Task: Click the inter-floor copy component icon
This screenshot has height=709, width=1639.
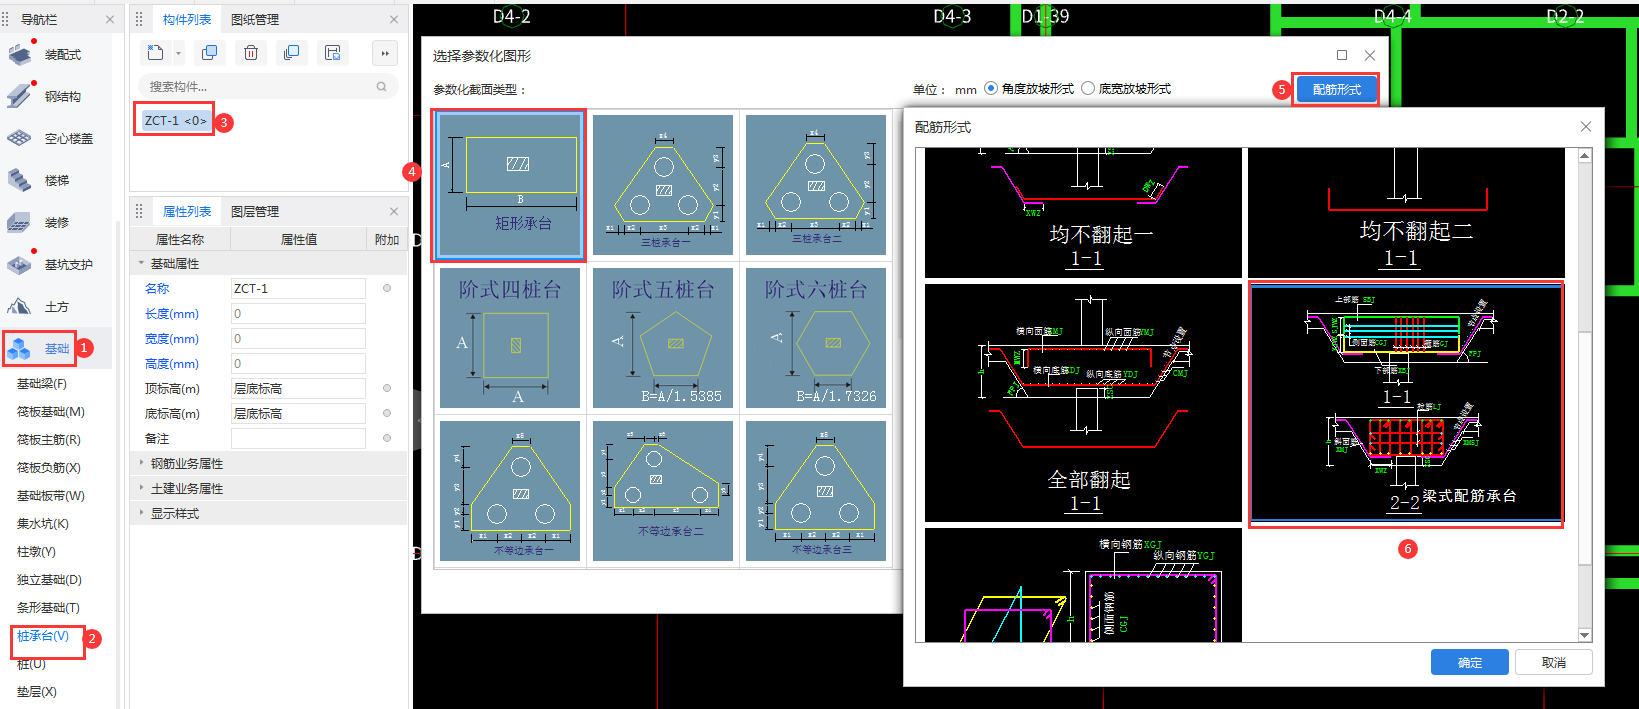Action: [292, 53]
